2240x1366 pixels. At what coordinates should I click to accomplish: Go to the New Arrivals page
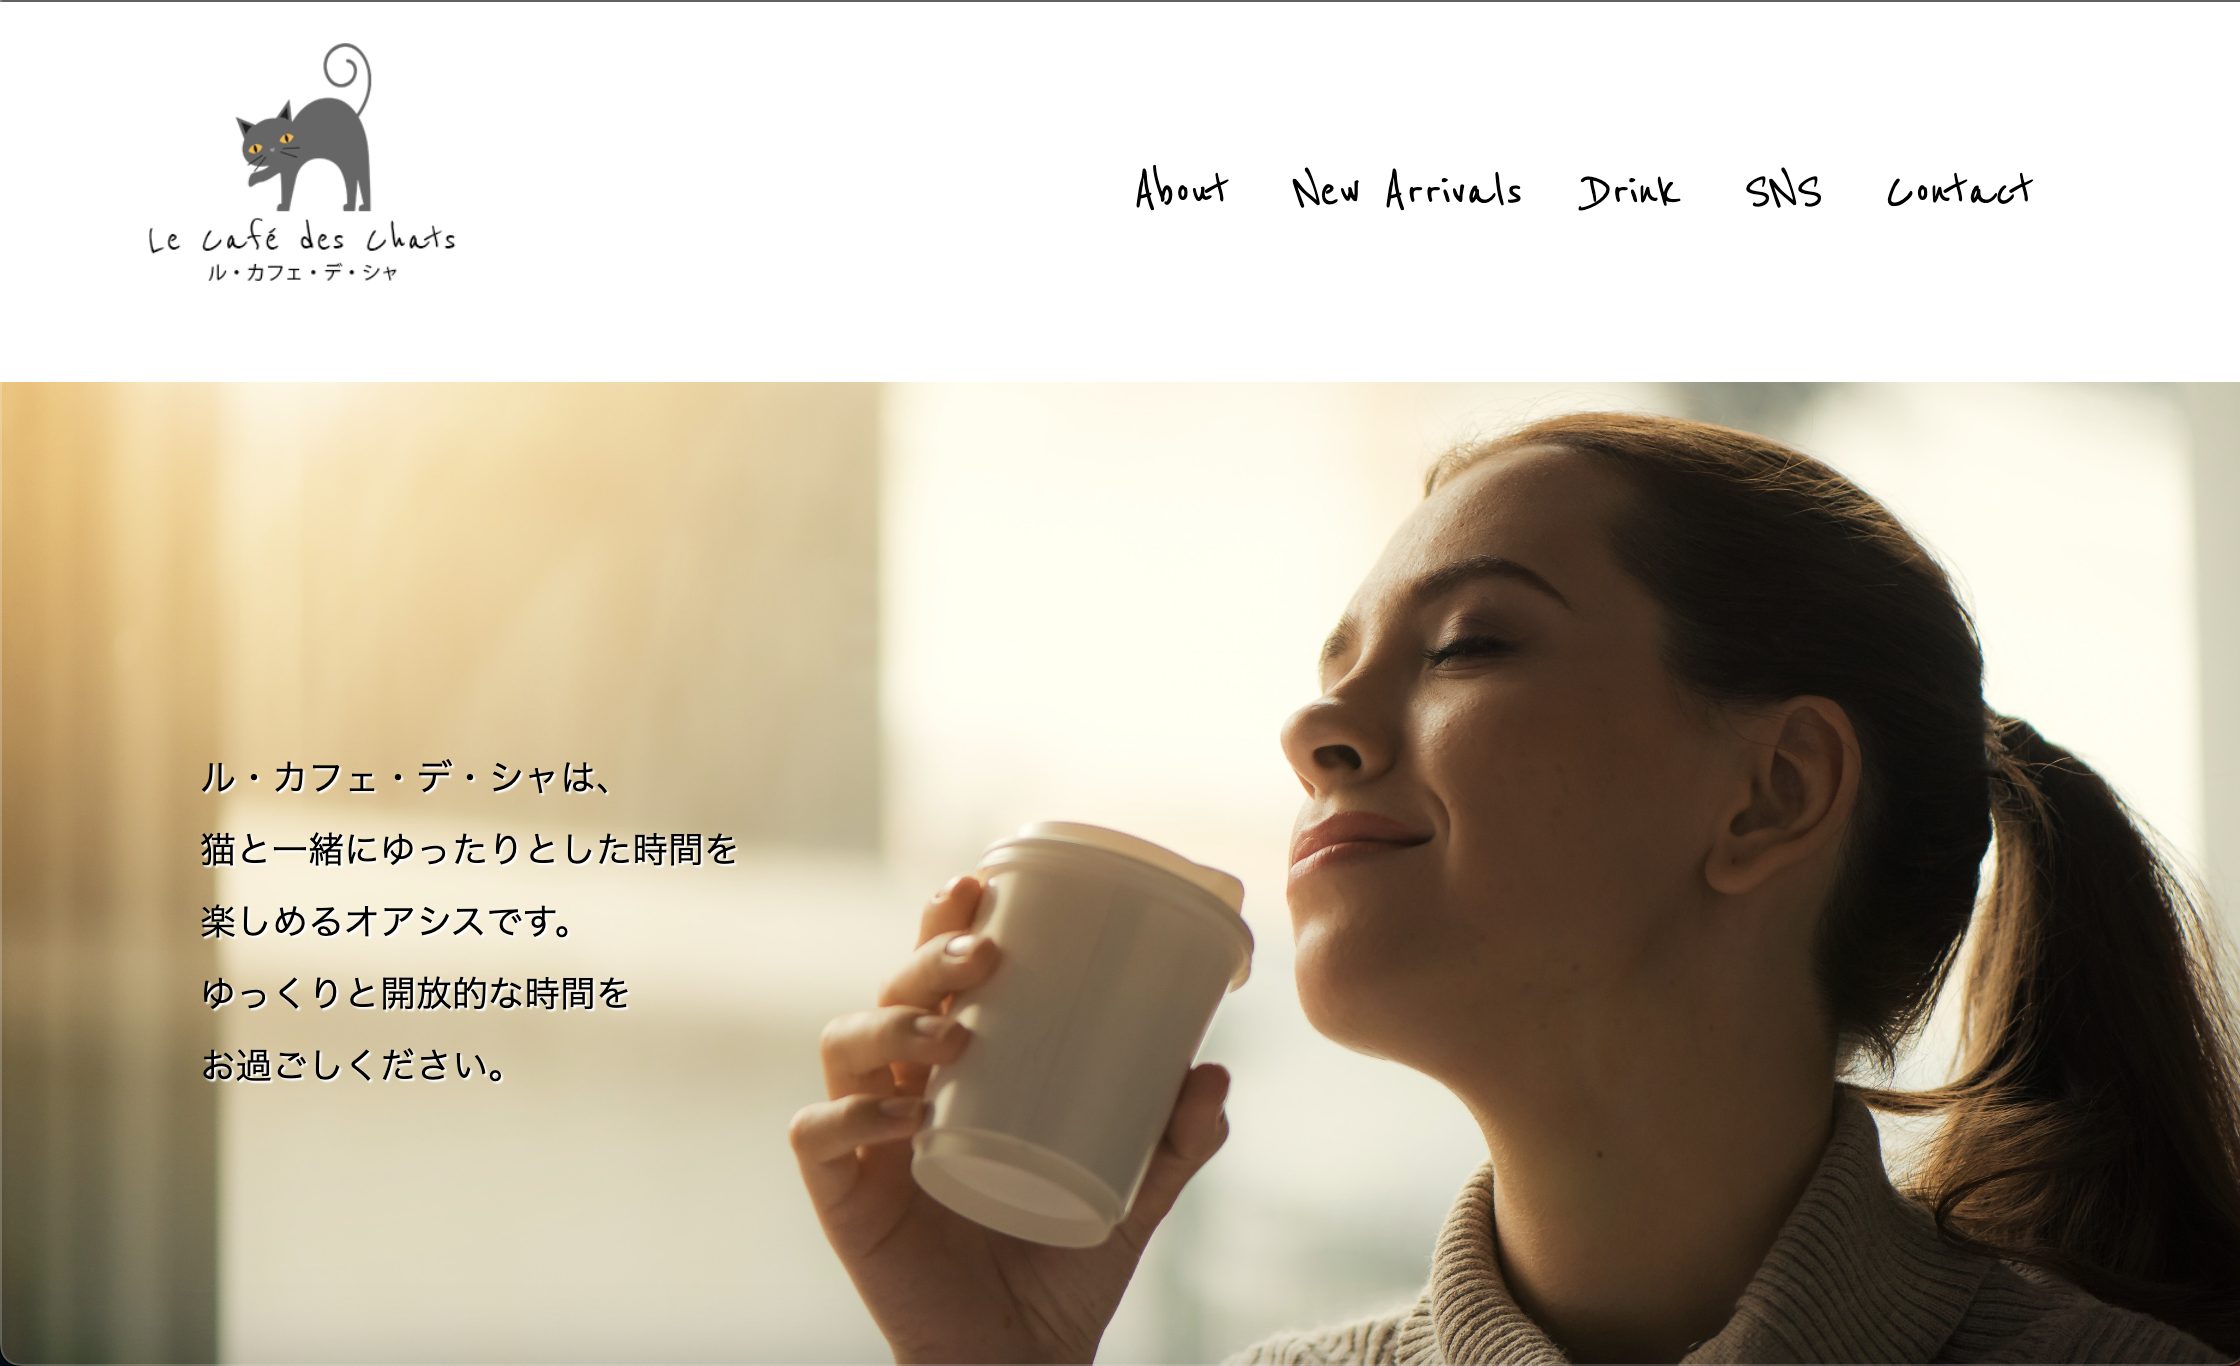[1406, 189]
